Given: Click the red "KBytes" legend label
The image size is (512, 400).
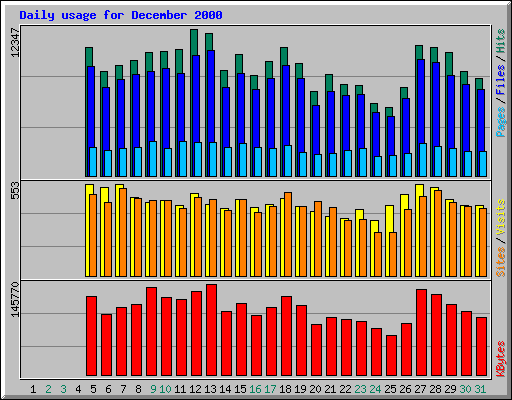Looking at the screenshot, I should (501, 359).
